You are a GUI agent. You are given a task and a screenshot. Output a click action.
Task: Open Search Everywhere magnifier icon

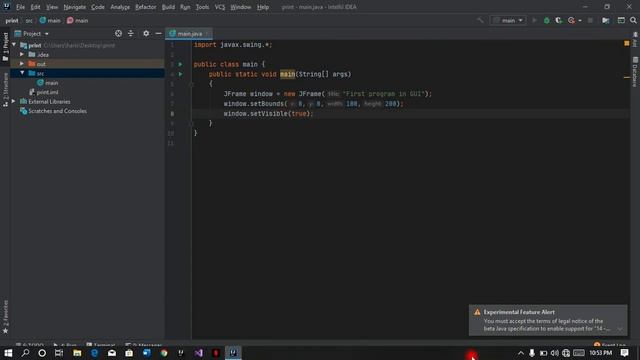pyautogui.click(x=633, y=20)
